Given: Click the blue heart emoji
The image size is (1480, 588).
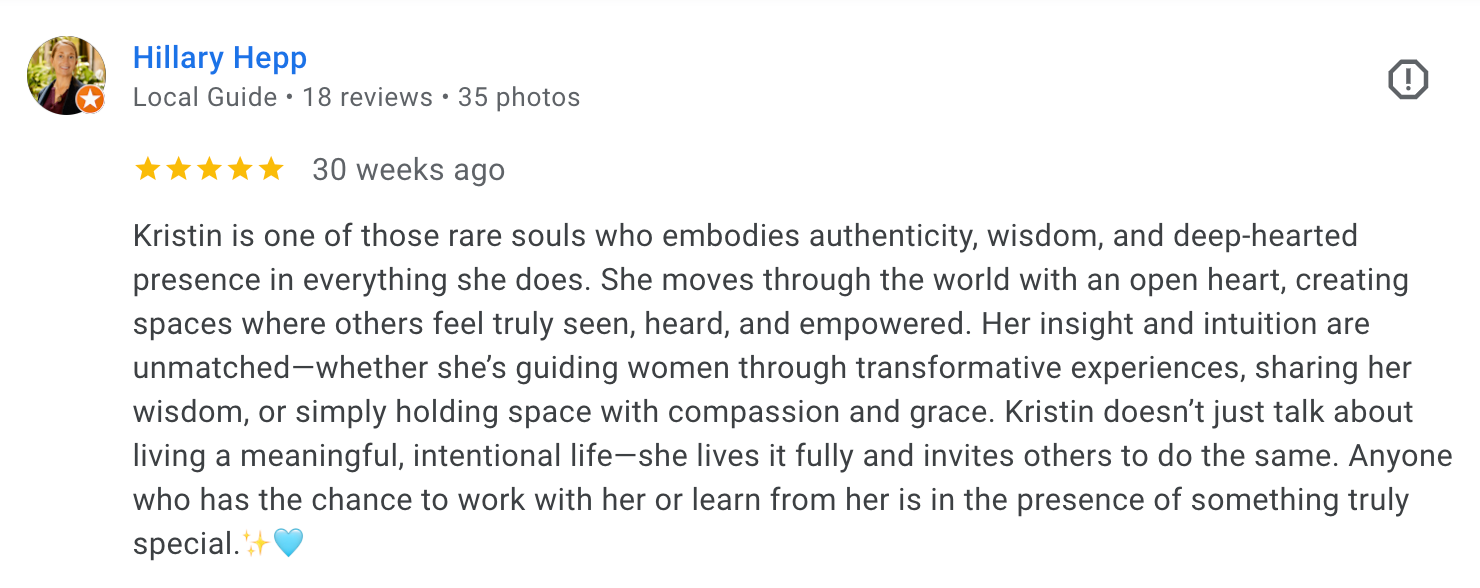Looking at the screenshot, I should pos(288,543).
